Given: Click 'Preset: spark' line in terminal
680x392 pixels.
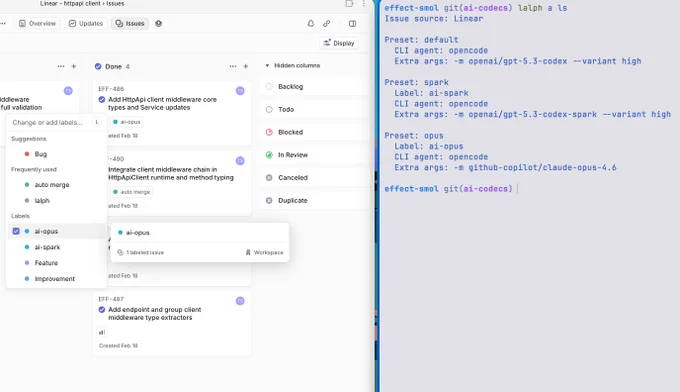Looking at the screenshot, I should tap(416, 82).
